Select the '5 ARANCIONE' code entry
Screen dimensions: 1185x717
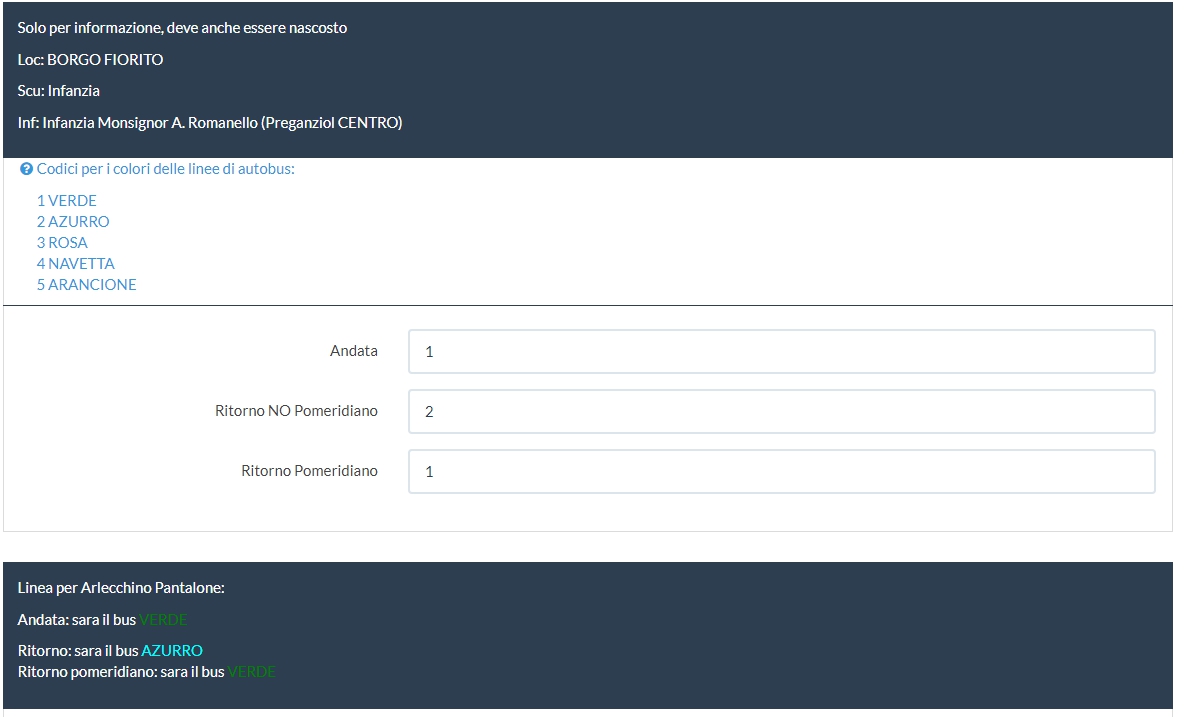click(87, 285)
